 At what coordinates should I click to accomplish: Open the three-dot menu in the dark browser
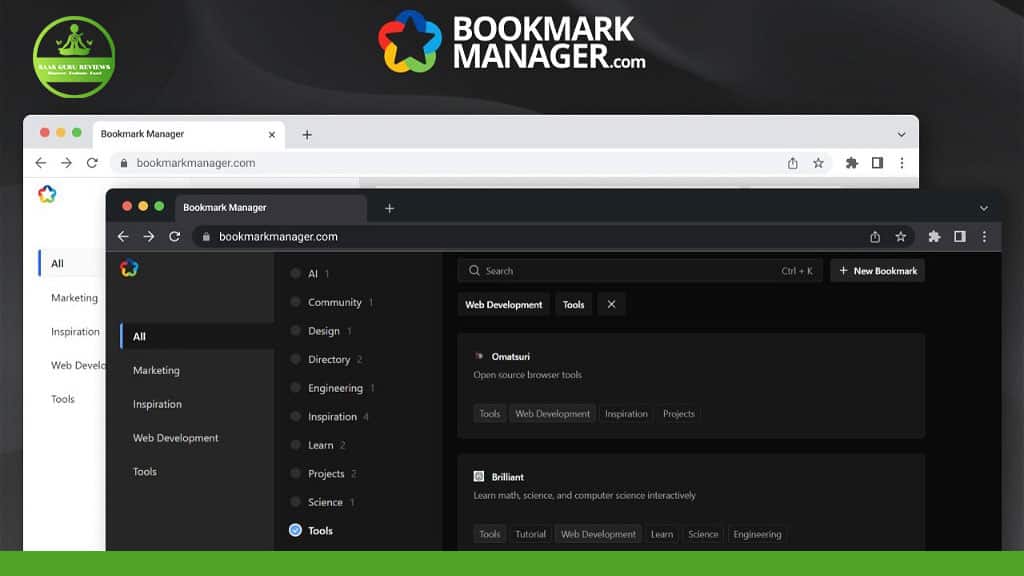tap(984, 236)
